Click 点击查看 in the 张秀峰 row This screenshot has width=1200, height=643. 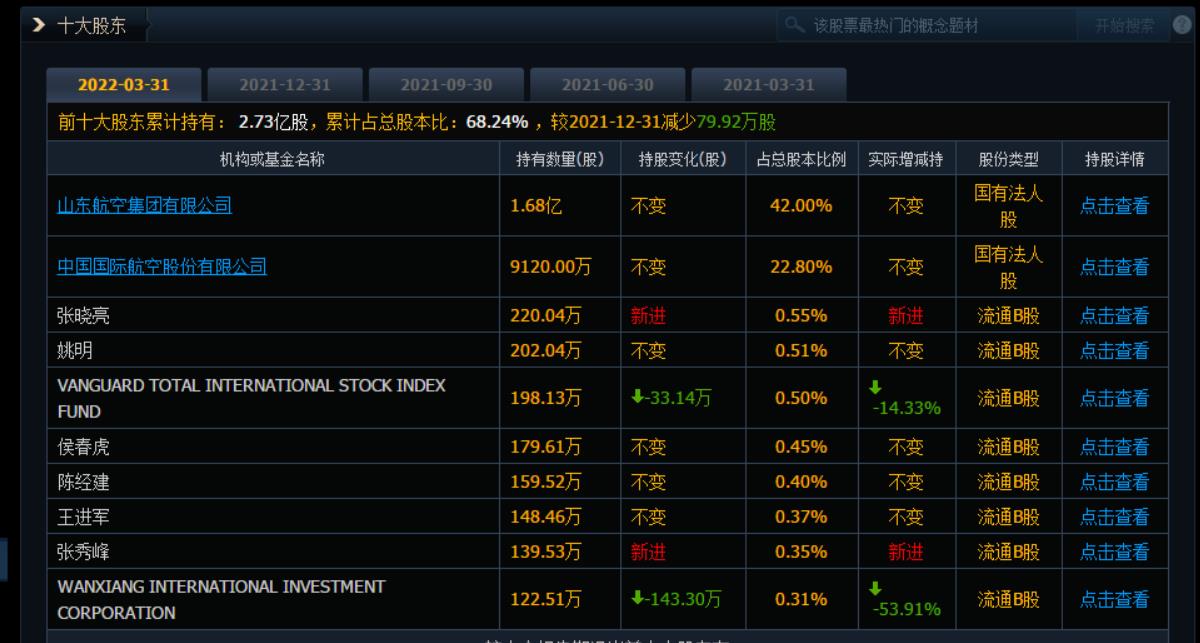pyautogui.click(x=1114, y=552)
